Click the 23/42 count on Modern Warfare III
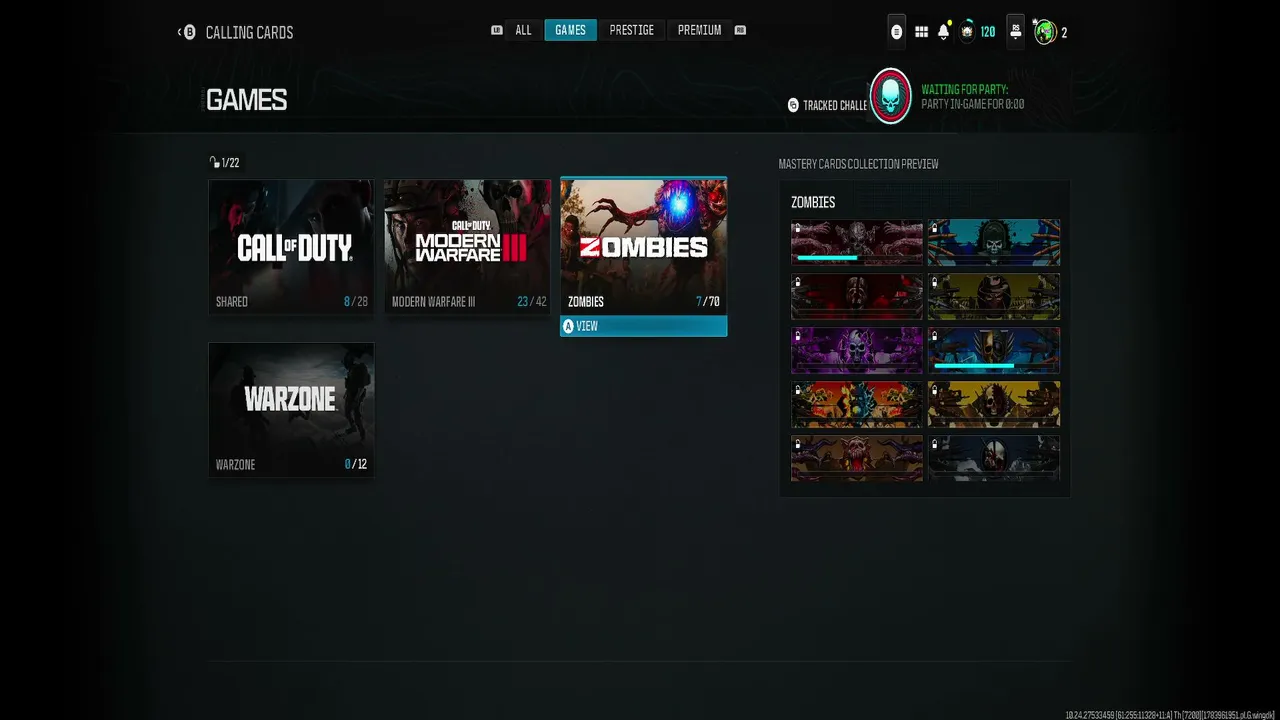This screenshot has width=1280, height=720. (532, 301)
